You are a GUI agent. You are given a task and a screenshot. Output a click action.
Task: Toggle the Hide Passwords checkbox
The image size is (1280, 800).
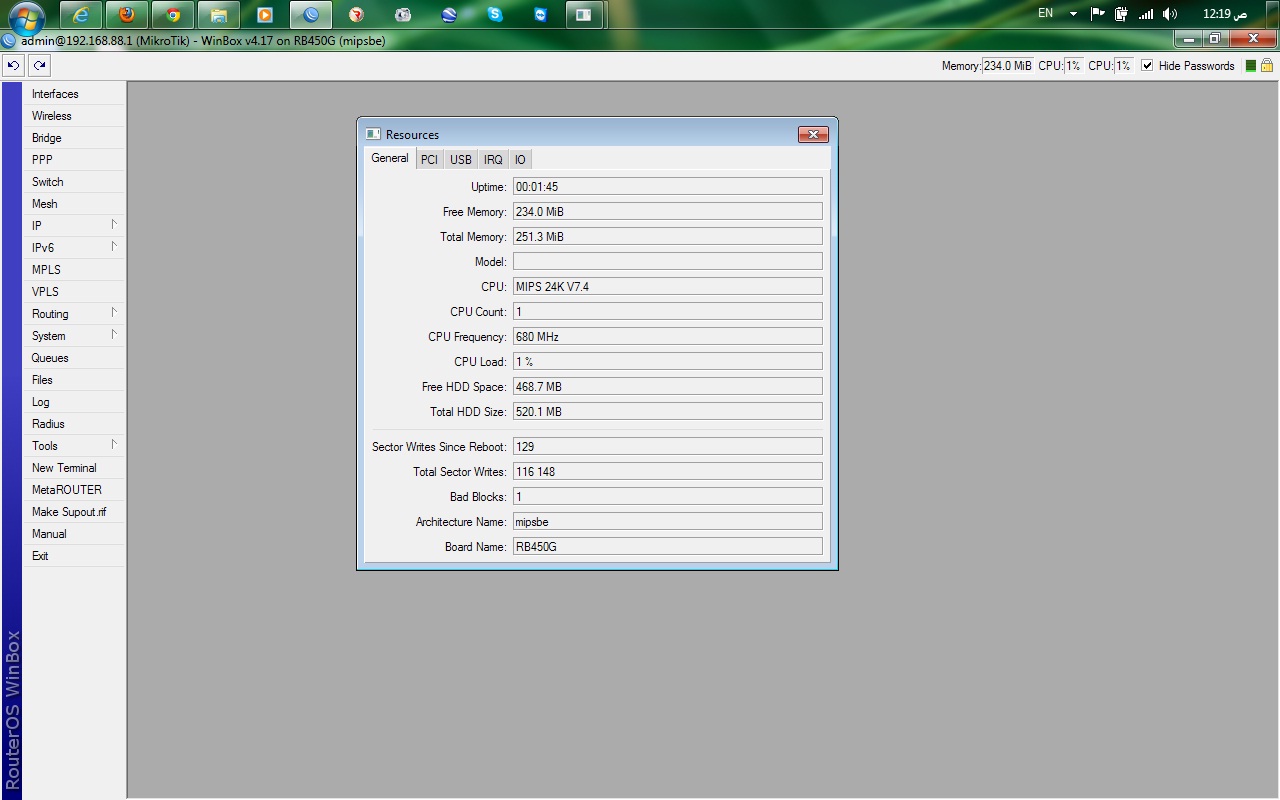[1147, 66]
